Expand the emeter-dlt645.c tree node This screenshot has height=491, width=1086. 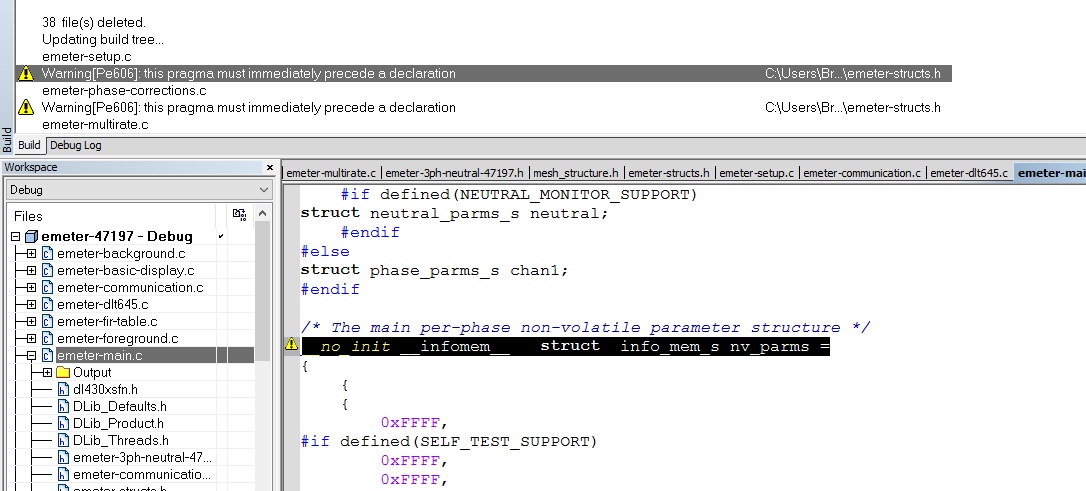pos(31,305)
